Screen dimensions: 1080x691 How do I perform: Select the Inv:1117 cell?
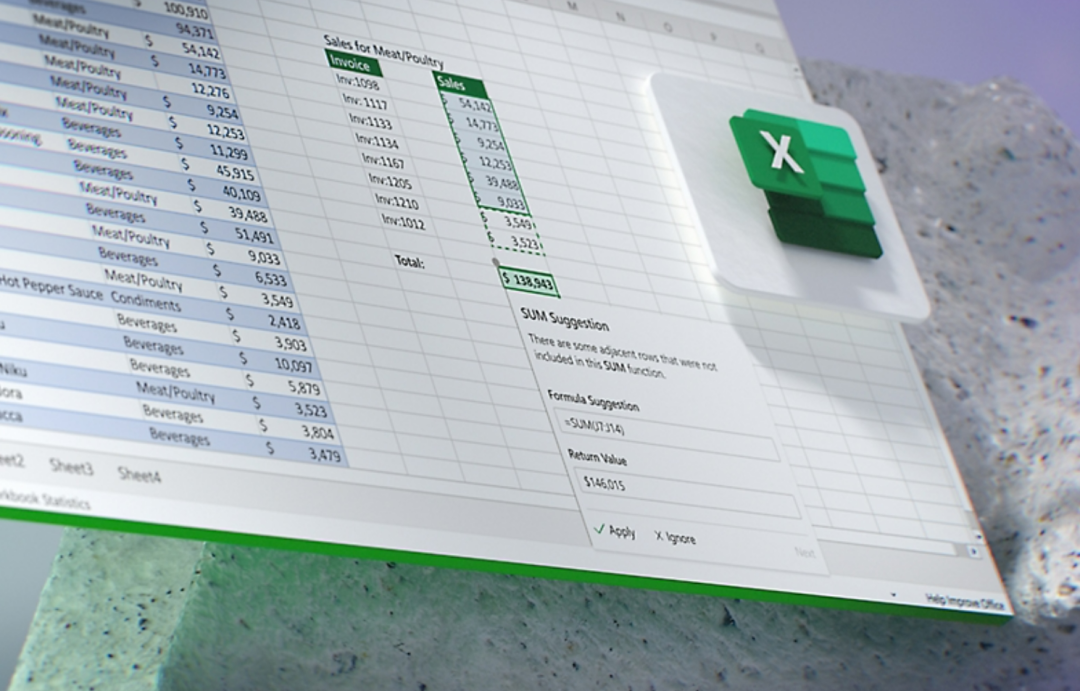tap(365, 103)
